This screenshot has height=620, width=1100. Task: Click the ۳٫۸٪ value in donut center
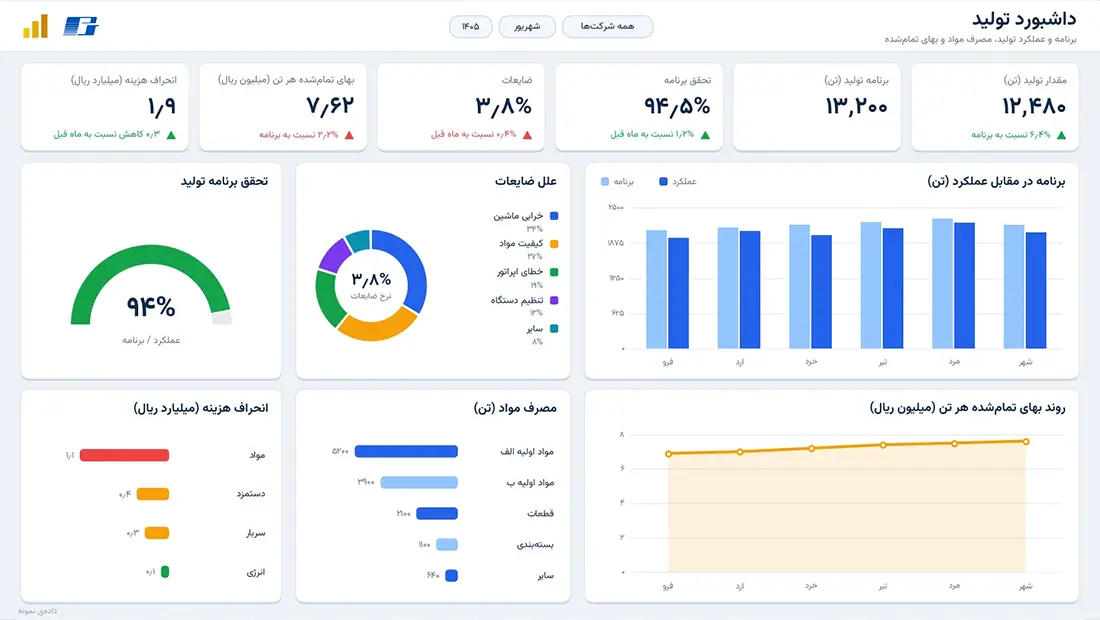tap(371, 280)
